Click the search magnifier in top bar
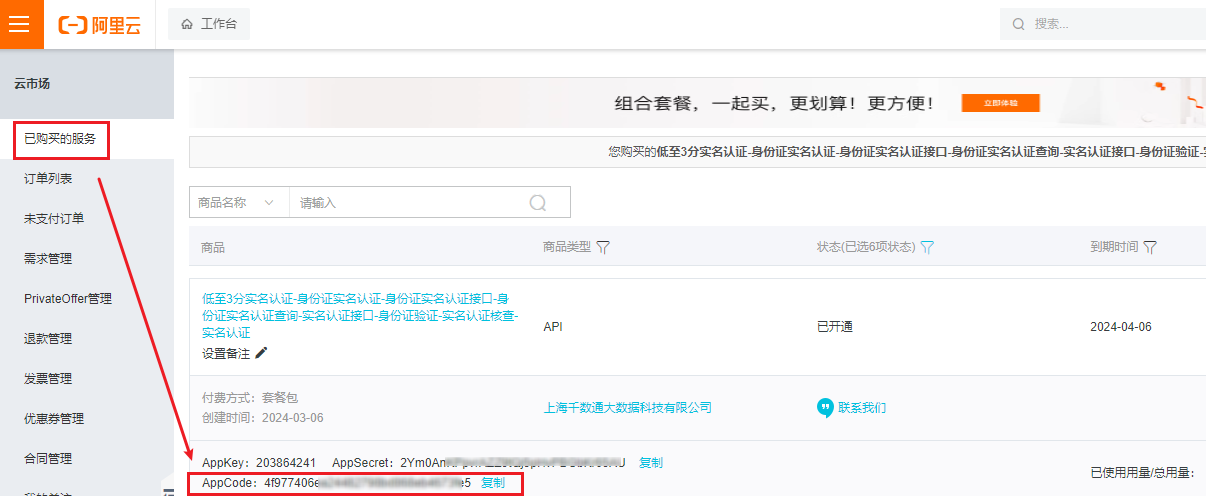 [1019, 24]
